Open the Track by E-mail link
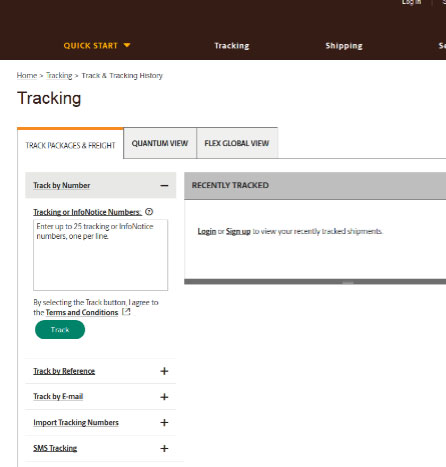The width and height of the screenshot is (446, 467). [58, 396]
